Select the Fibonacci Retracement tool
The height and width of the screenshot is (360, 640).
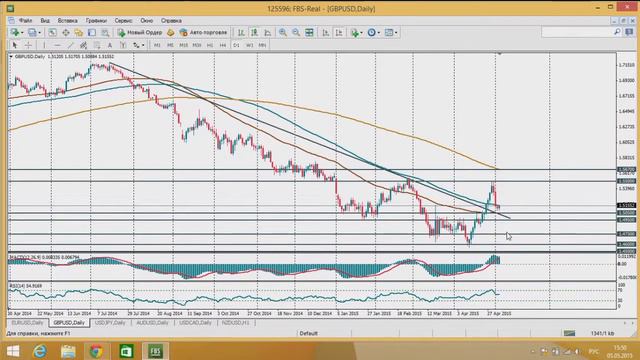point(97,45)
